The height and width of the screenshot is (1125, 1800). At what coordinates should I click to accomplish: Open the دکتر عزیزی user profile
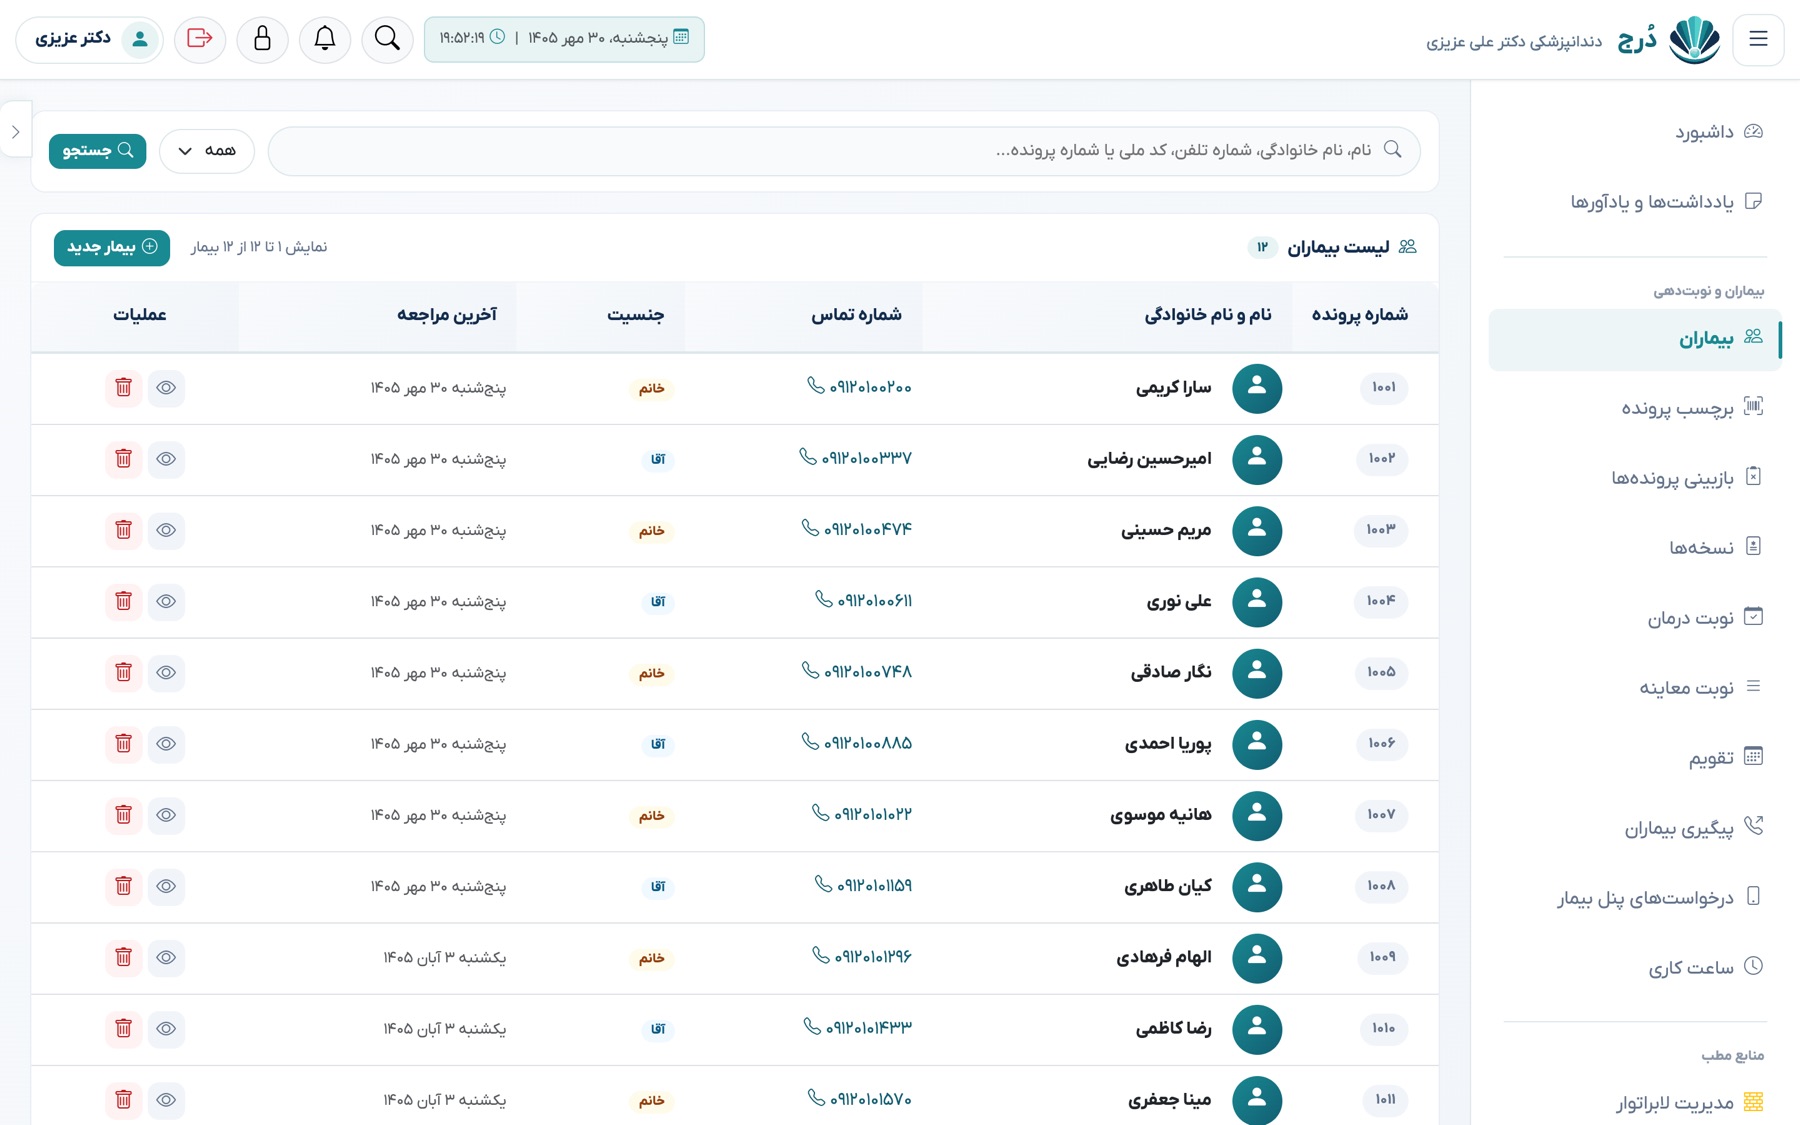(x=90, y=39)
